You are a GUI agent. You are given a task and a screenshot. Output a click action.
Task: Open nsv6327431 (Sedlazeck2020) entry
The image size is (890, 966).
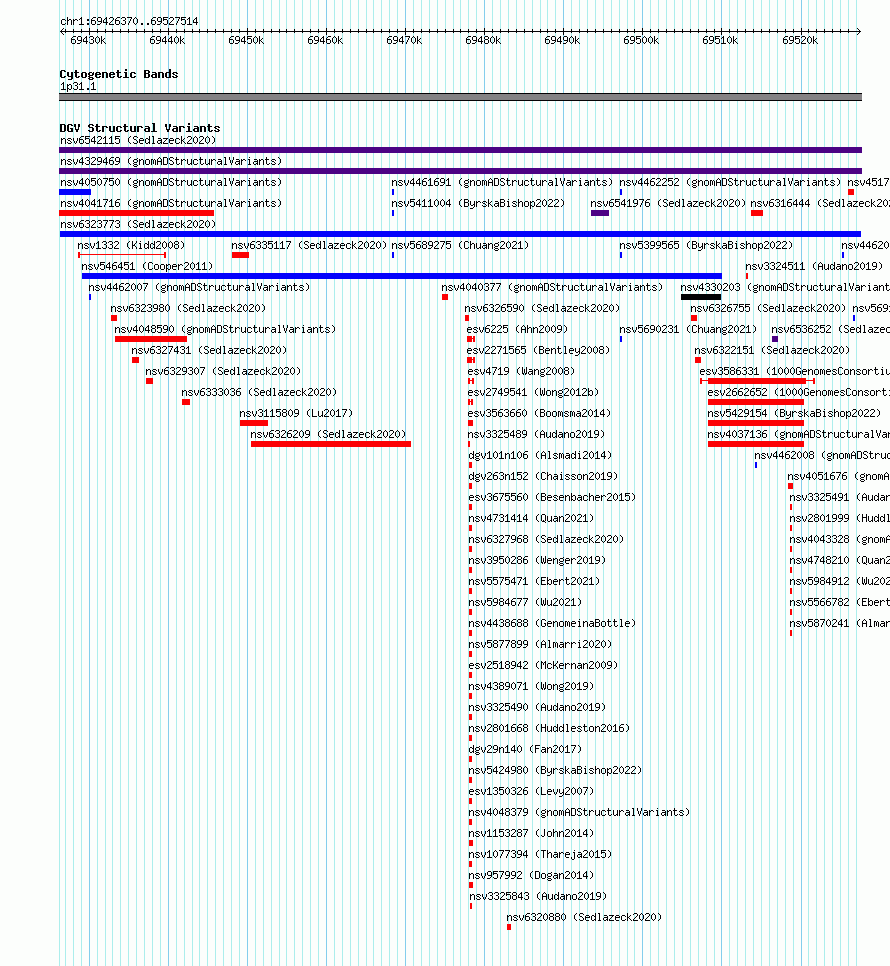point(209,350)
